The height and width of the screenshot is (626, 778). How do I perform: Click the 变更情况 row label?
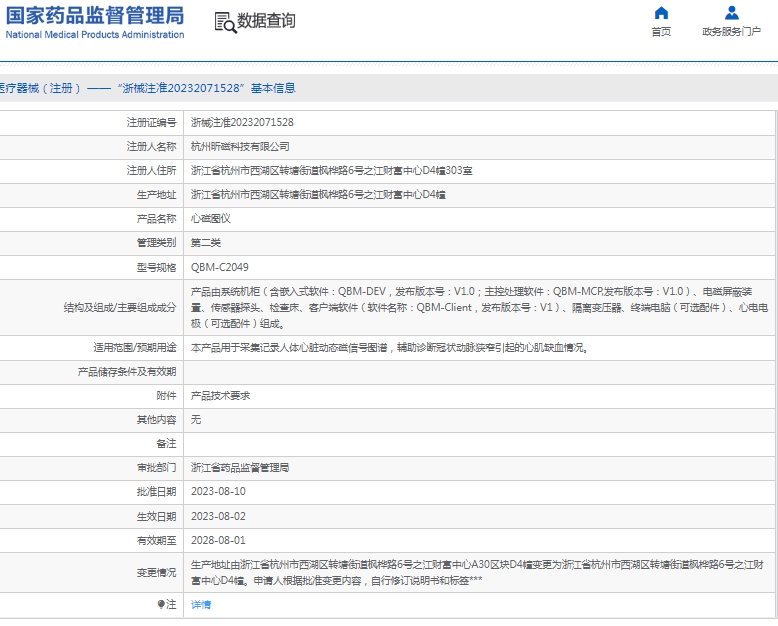156,573
